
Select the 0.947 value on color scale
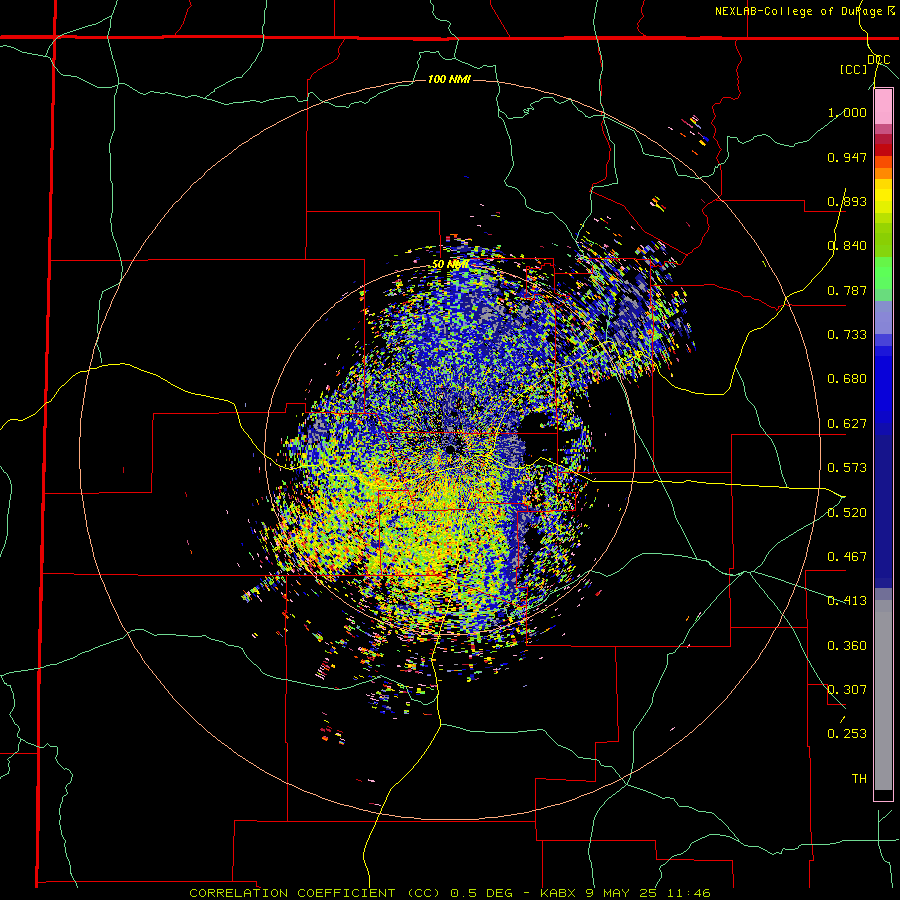(x=847, y=157)
